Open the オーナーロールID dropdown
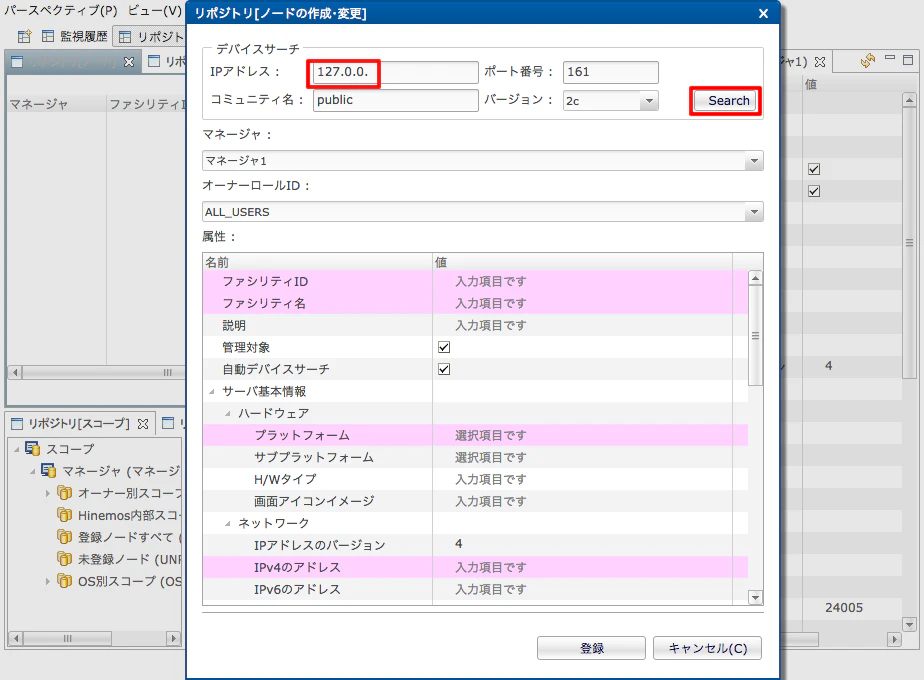Image resolution: width=924 pixels, height=680 pixels. click(x=754, y=212)
